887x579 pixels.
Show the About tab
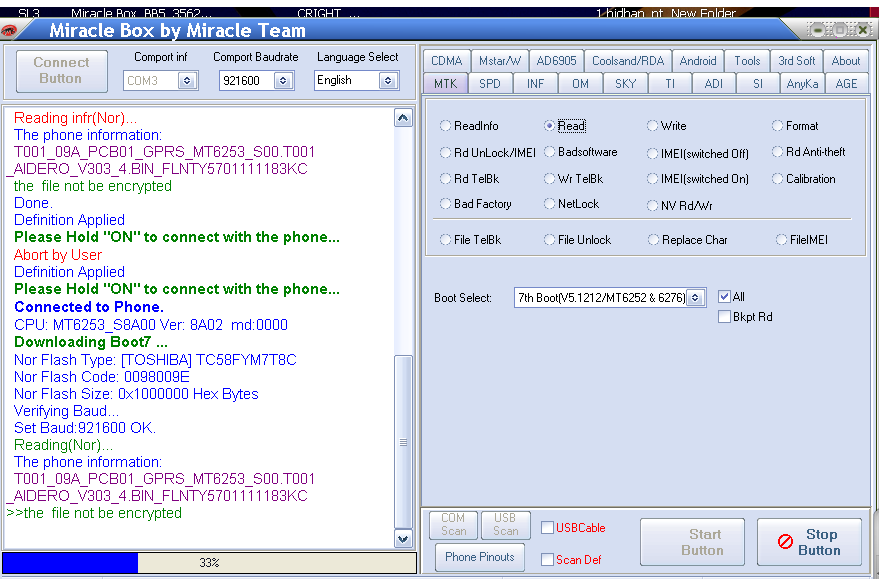[x=846, y=61]
